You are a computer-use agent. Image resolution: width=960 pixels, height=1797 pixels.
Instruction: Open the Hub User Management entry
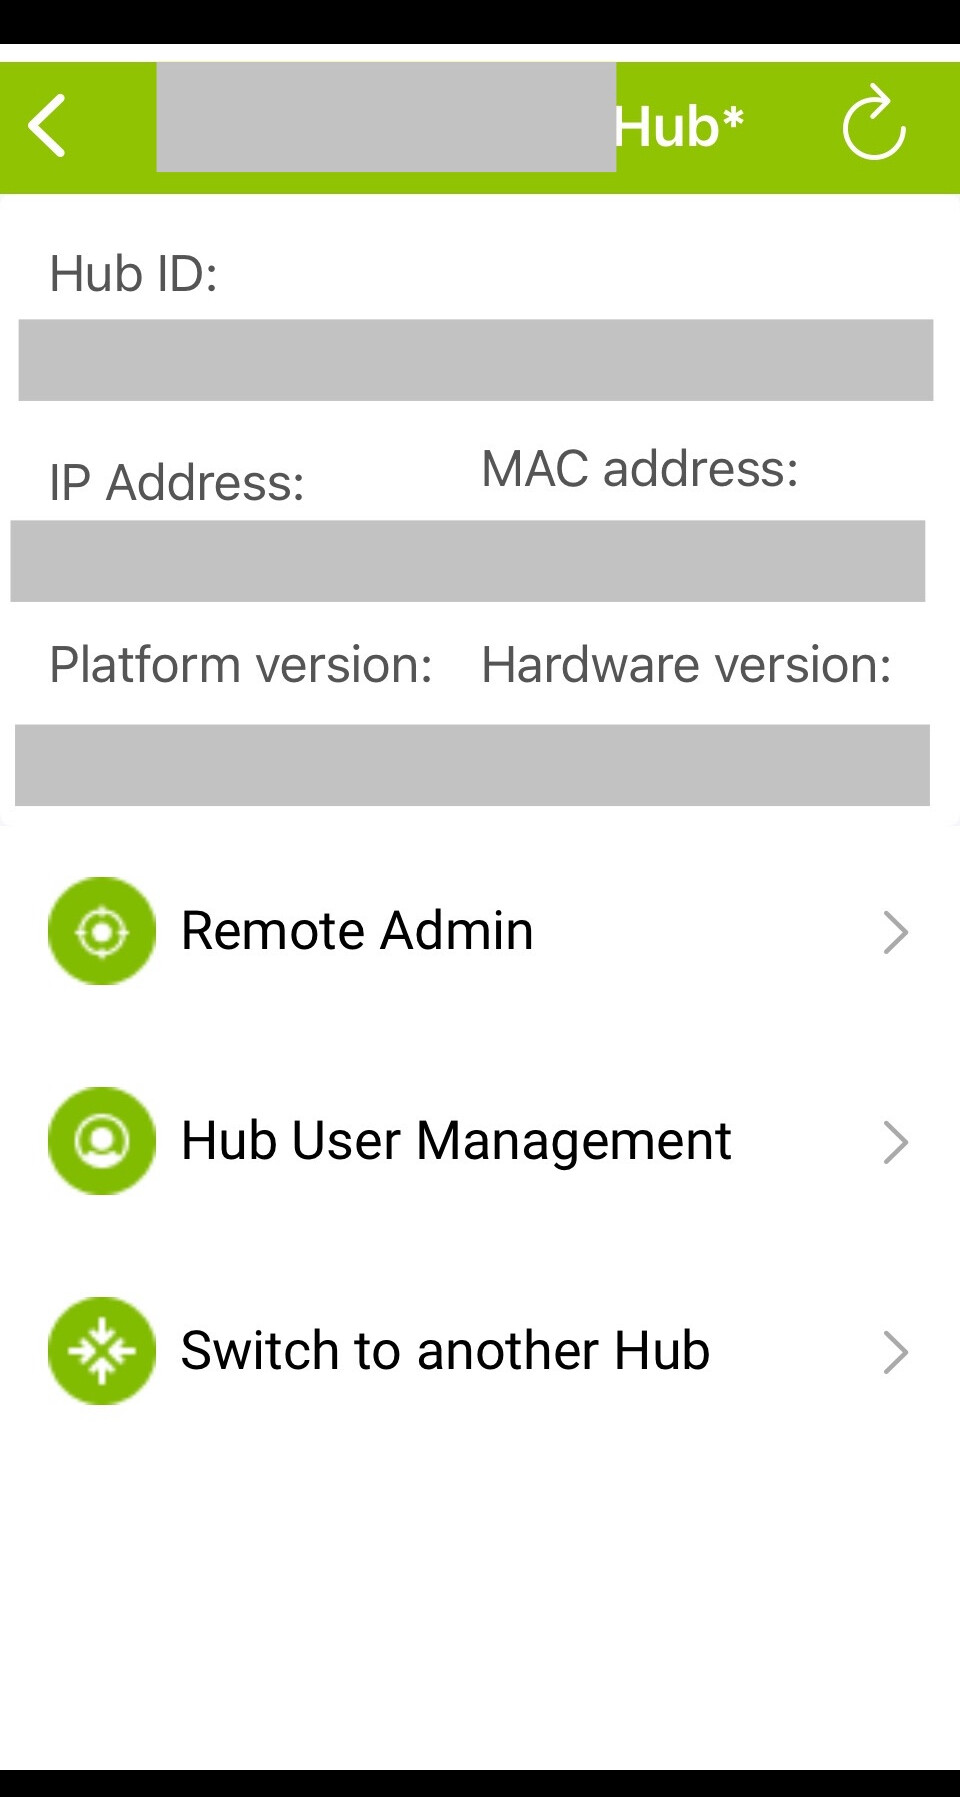456,1141
